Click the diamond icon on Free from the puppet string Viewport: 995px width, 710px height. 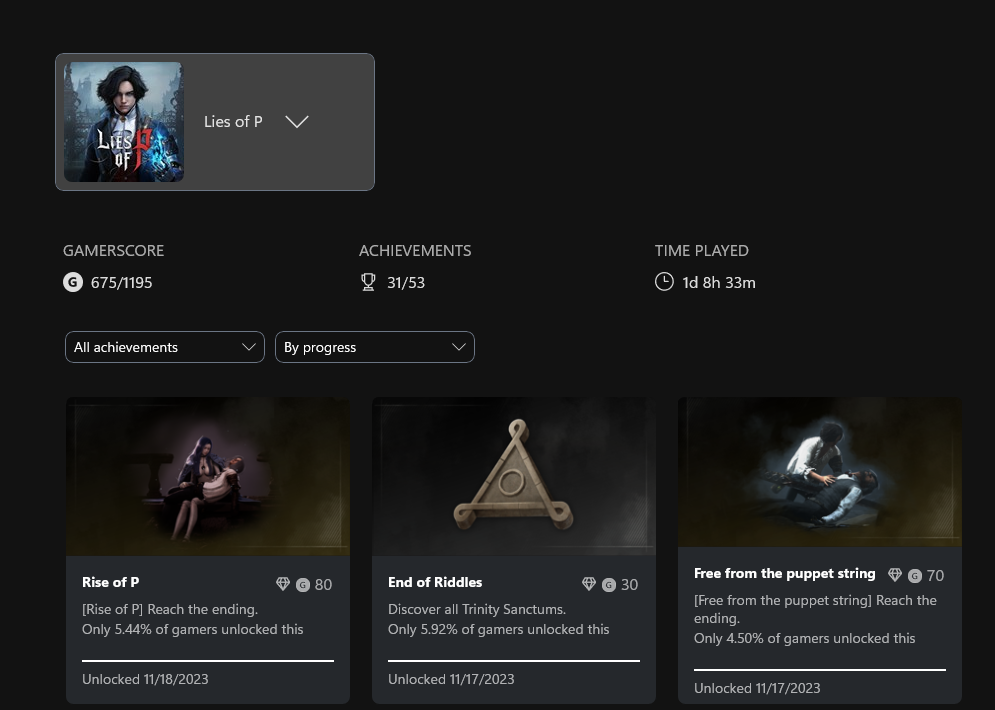895,575
